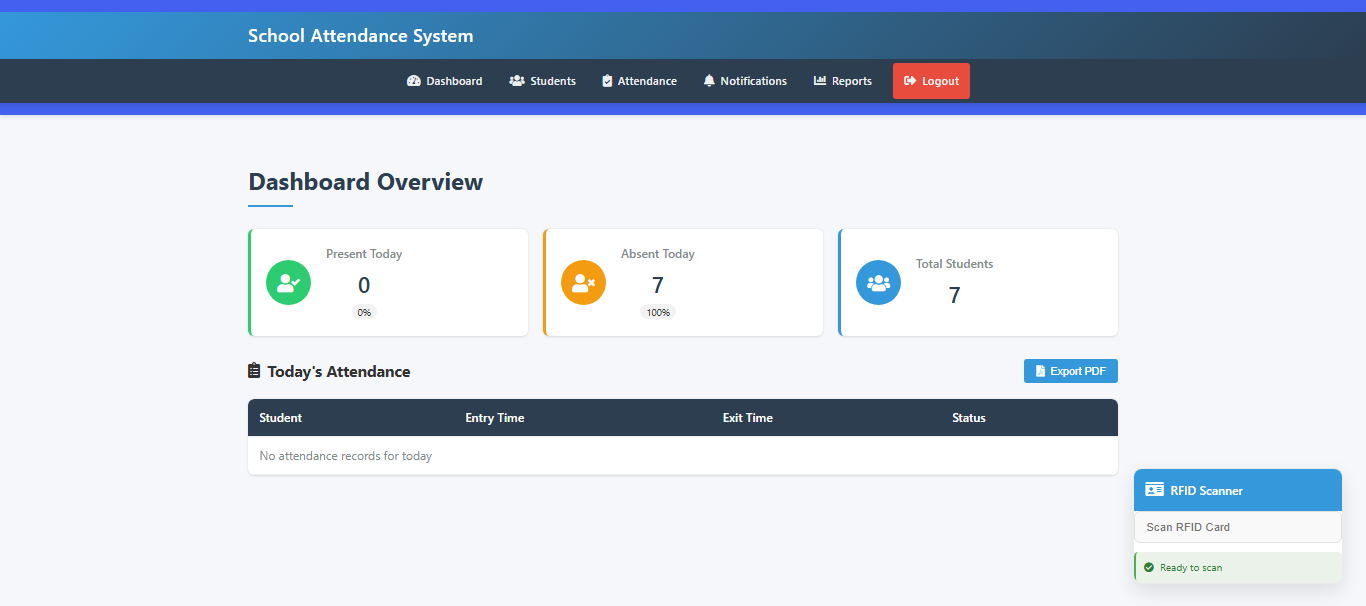Click the Status column header
The image size is (1366, 606).
[969, 418]
